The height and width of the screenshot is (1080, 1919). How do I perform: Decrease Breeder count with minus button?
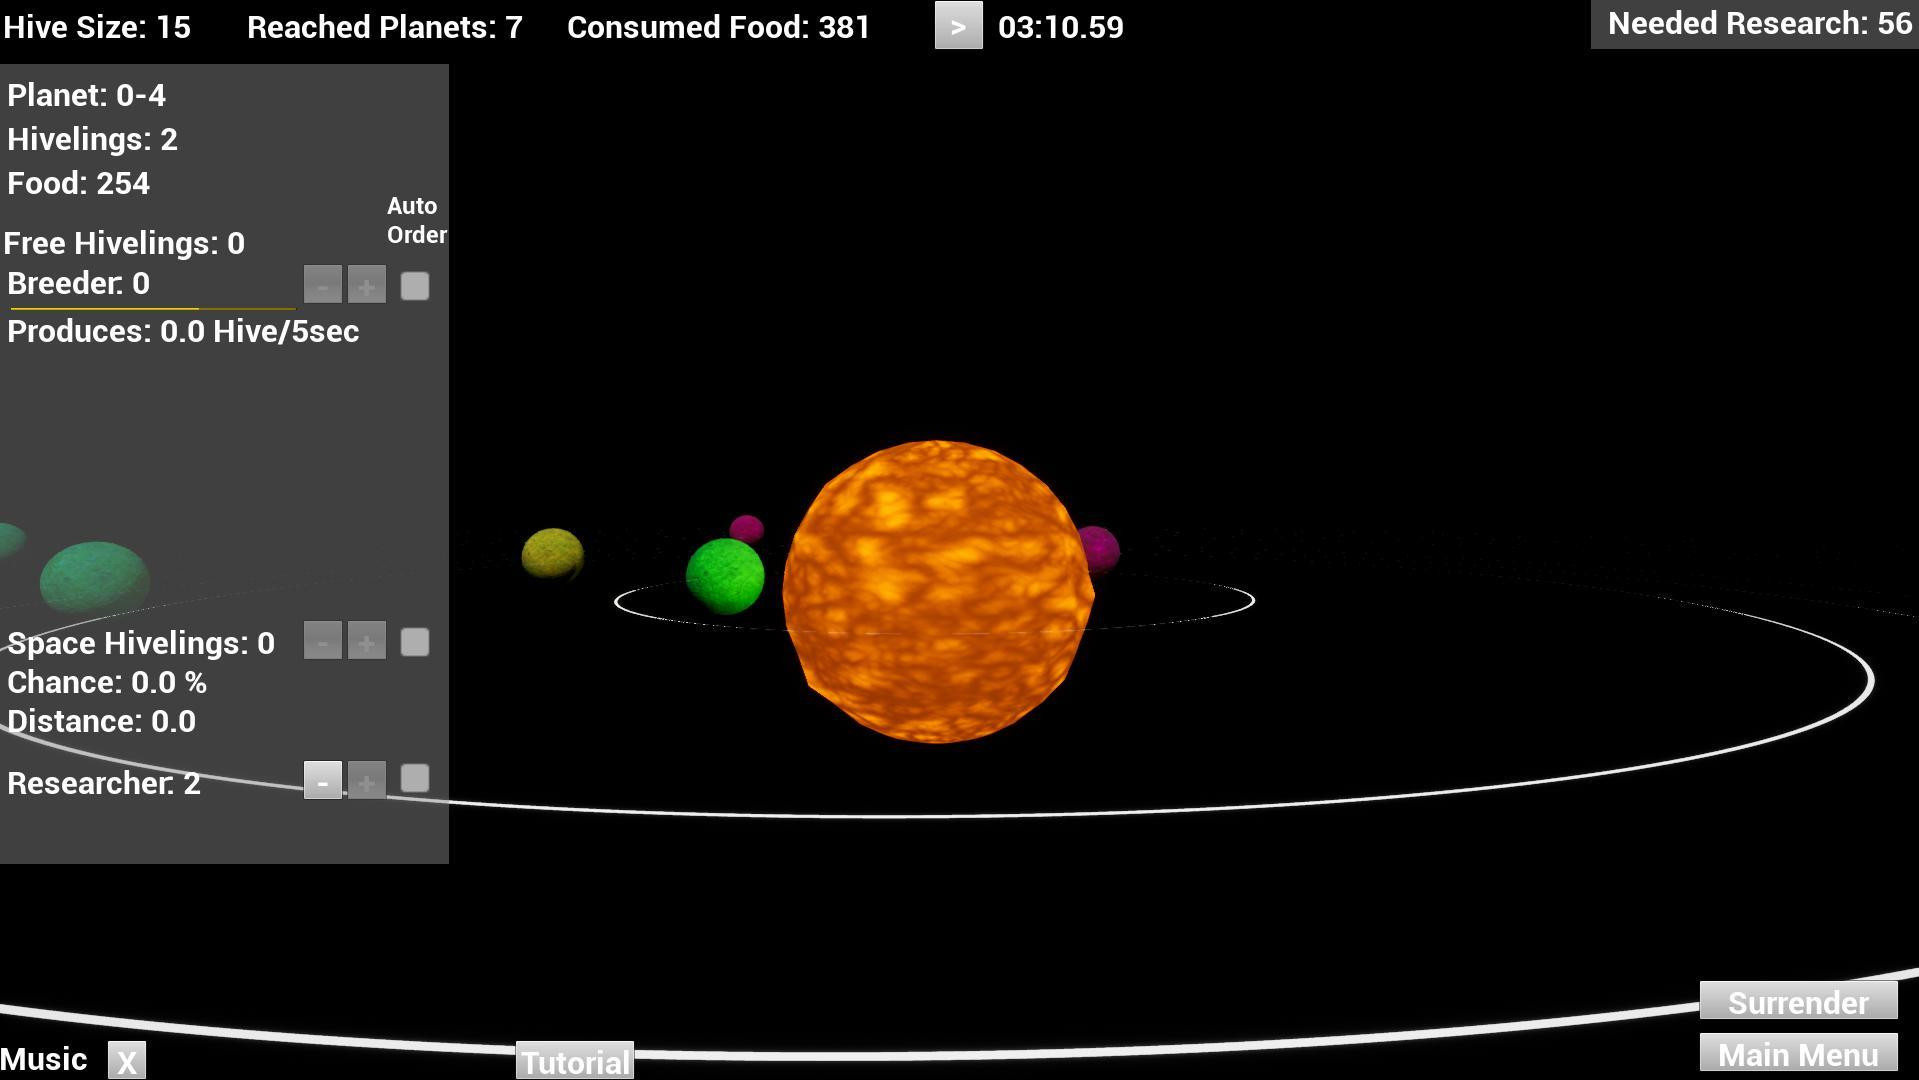click(322, 285)
